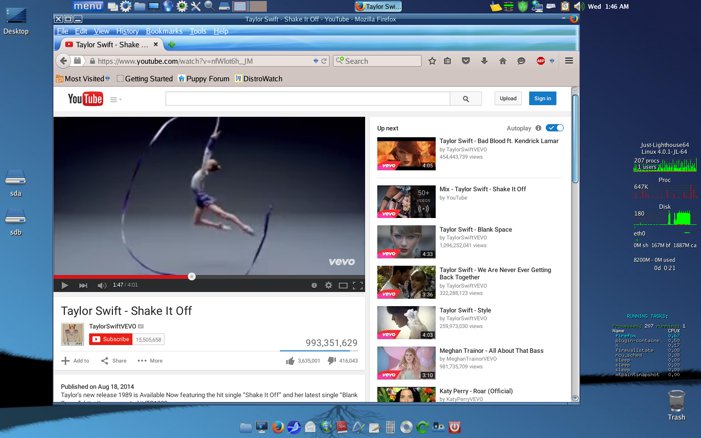Viewport: 701px width, 438px height.
Task: Open player settings gear
Action: click(x=329, y=285)
